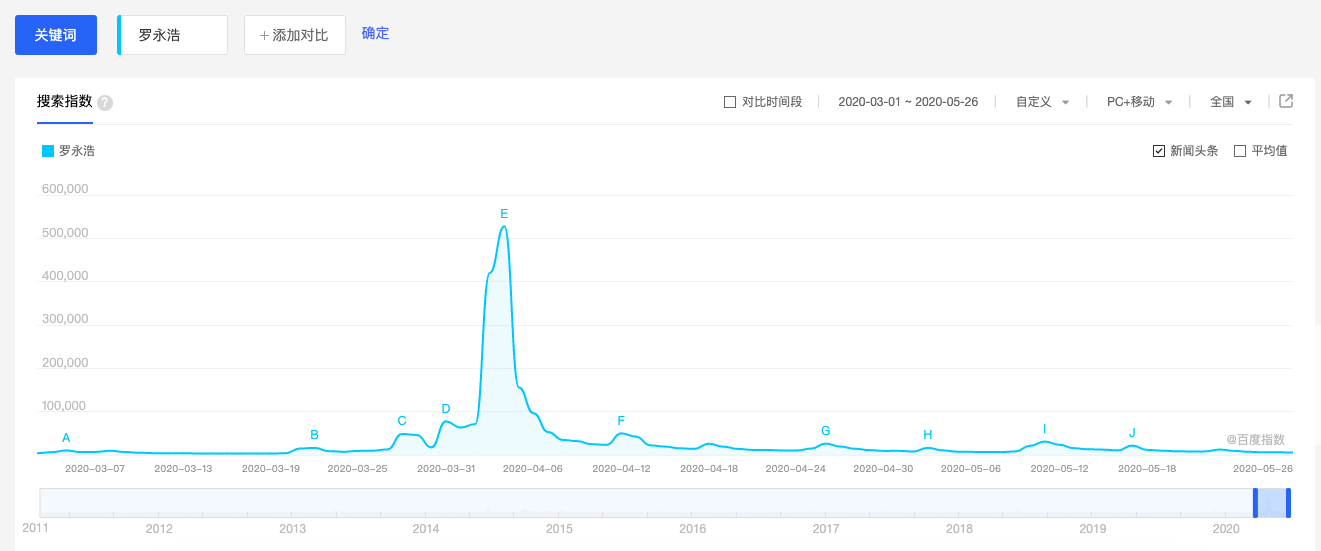Open news marker F on chart
1321x551 pixels.
coord(621,421)
